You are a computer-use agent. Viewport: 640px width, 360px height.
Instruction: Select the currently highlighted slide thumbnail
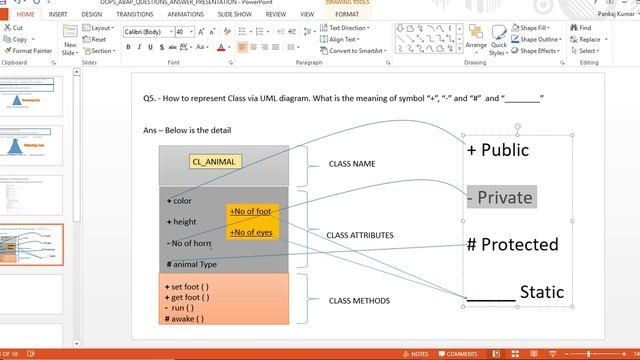point(31,244)
